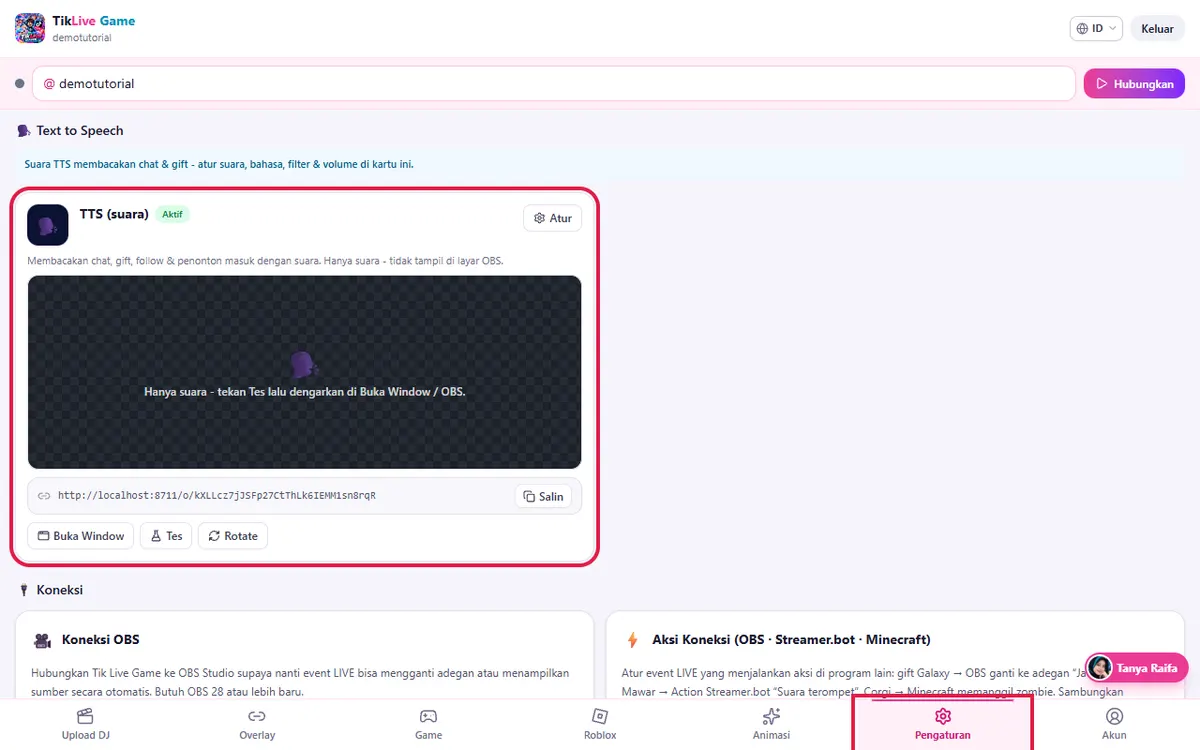Screen dimensions: 1200x750
Task: Run a TTS test with Tes
Action: click(x=166, y=536)
